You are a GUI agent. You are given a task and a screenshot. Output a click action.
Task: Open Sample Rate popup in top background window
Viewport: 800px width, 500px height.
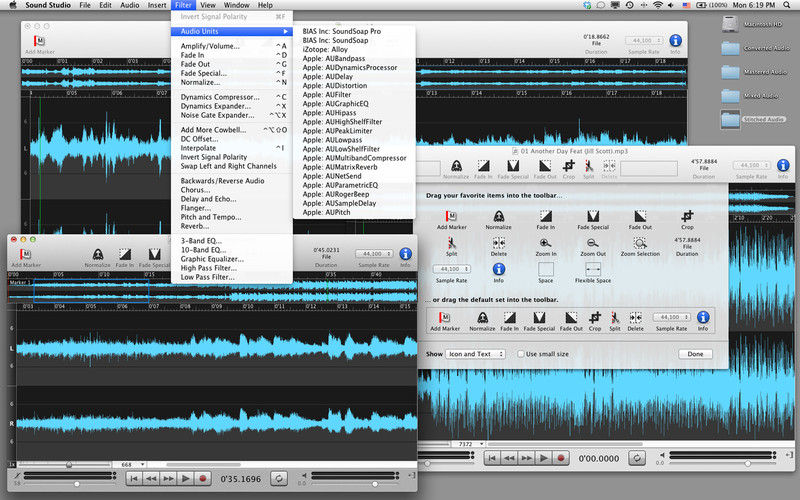(644, 40)
